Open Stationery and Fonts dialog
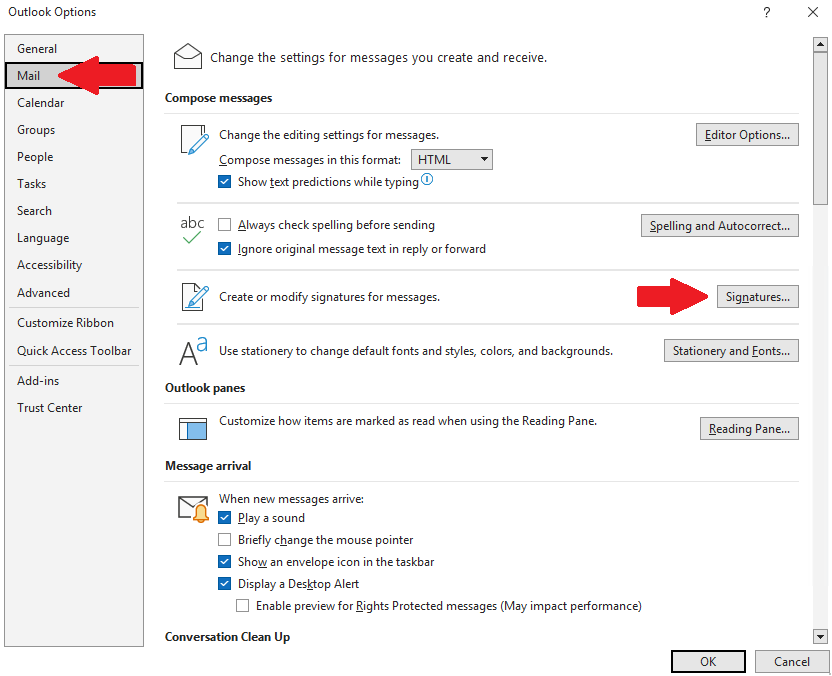The width and height of the screenshot is (832, 676). click(x=731, y=351)
